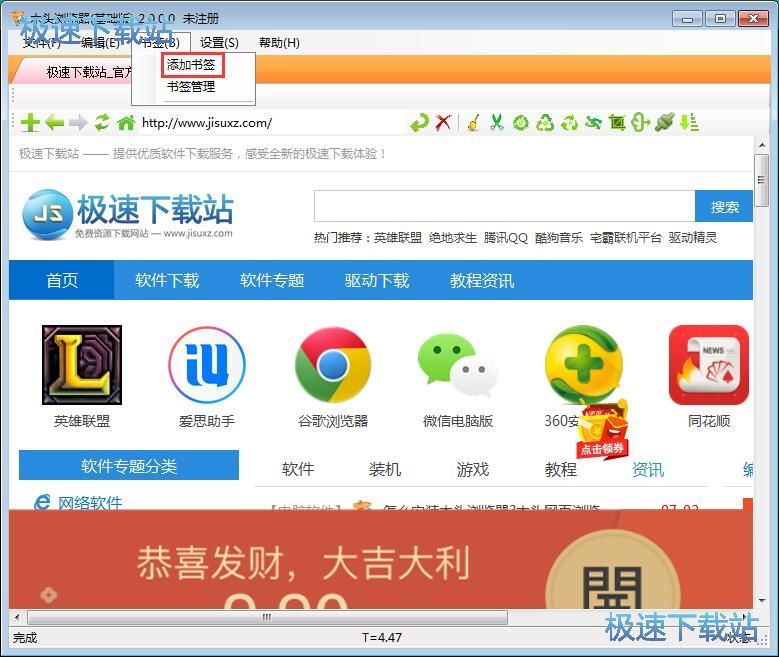This screenshot has width=779, height=657.
Task: Open the 英雄联盟 game icon
Action: point(82,365)
